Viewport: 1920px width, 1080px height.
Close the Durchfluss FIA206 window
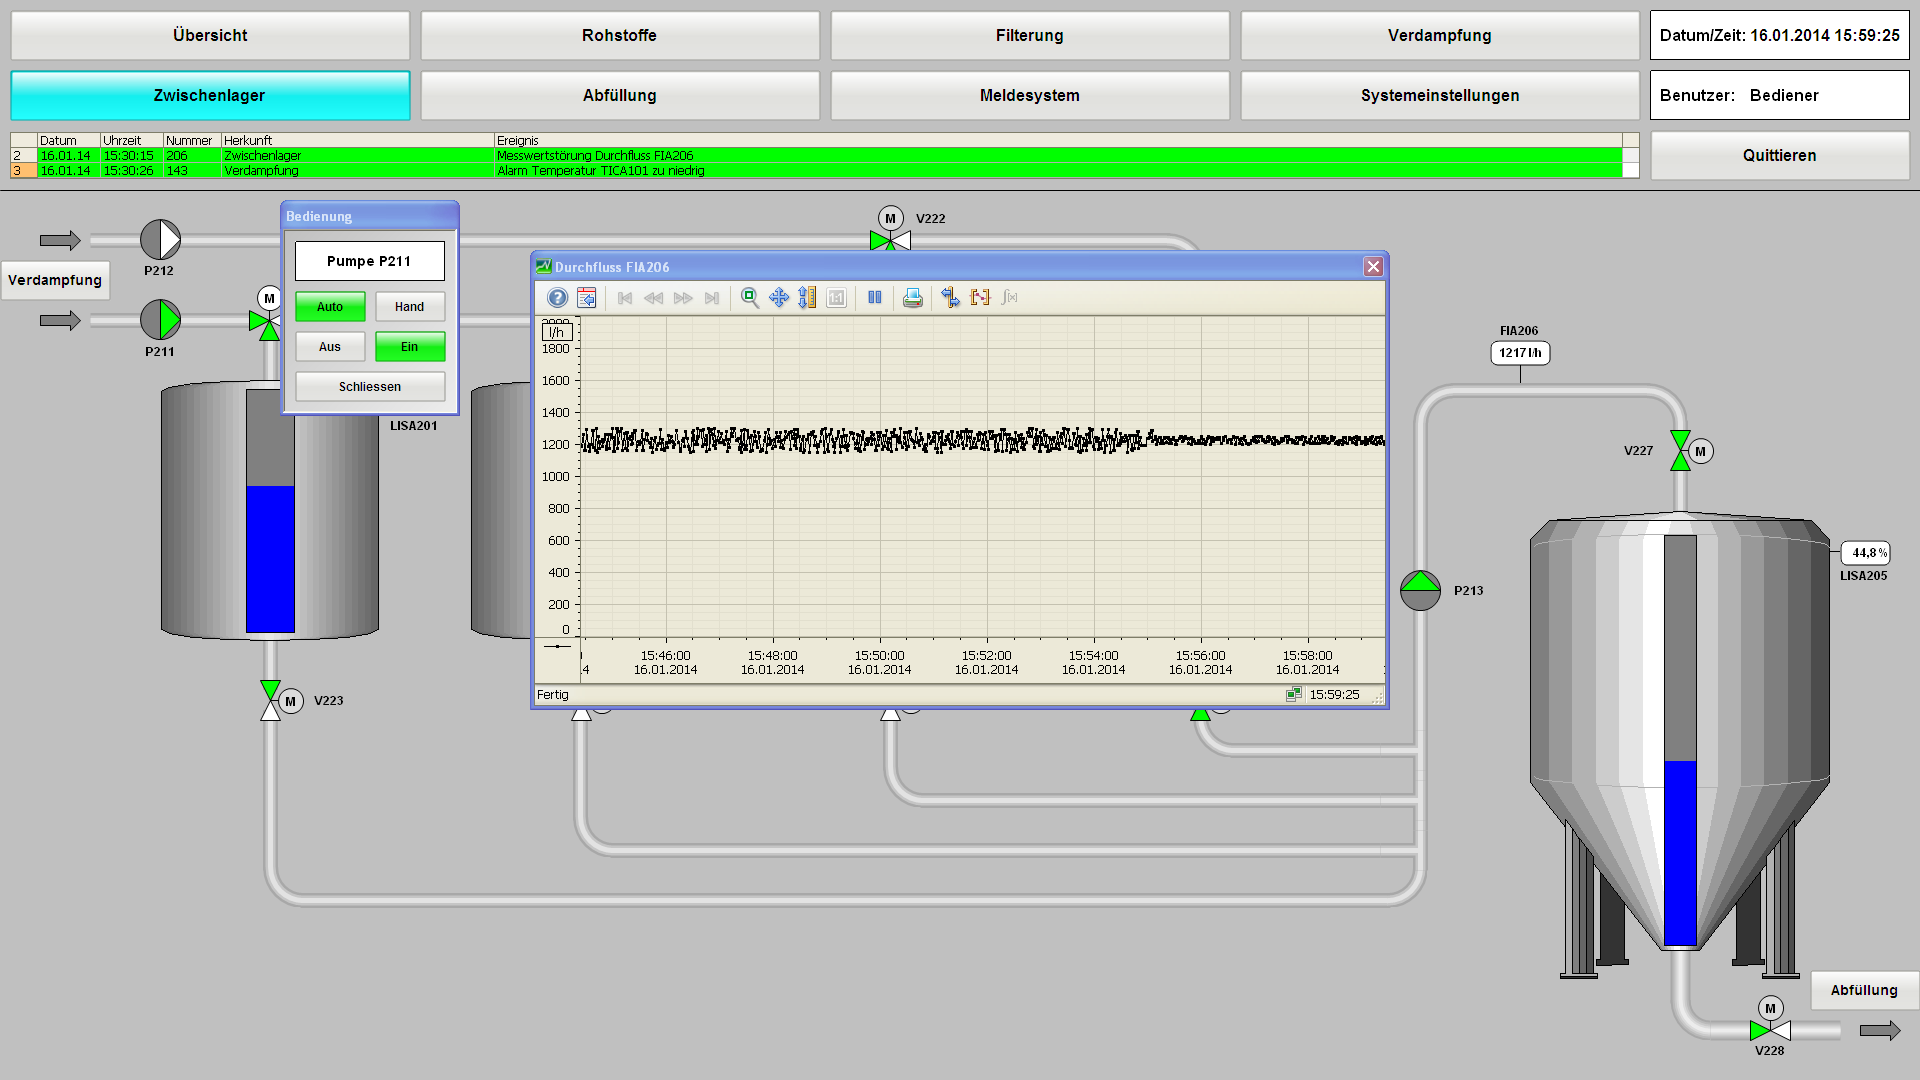pyautogui.click(x=1373, y=267)
